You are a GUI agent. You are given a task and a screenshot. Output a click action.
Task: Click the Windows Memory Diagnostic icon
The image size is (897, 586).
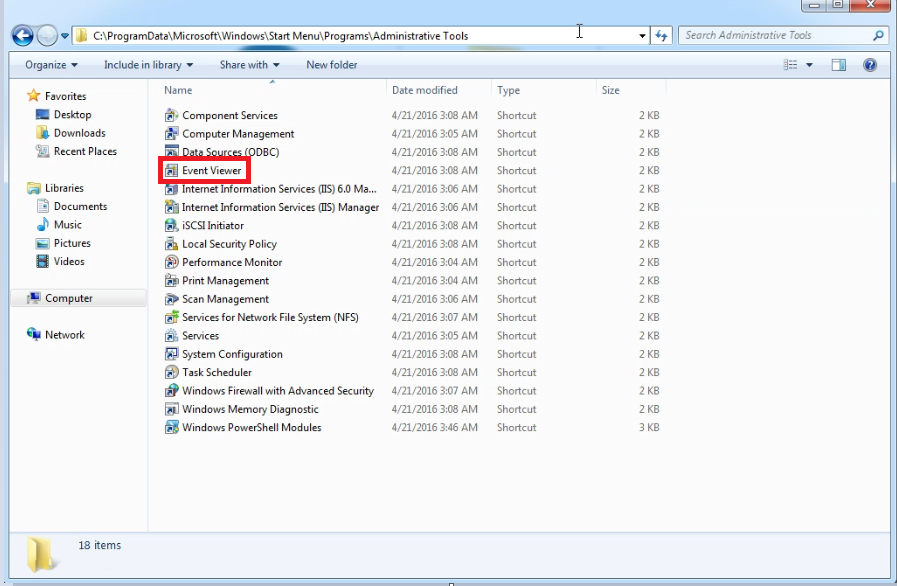pos(171,409)
